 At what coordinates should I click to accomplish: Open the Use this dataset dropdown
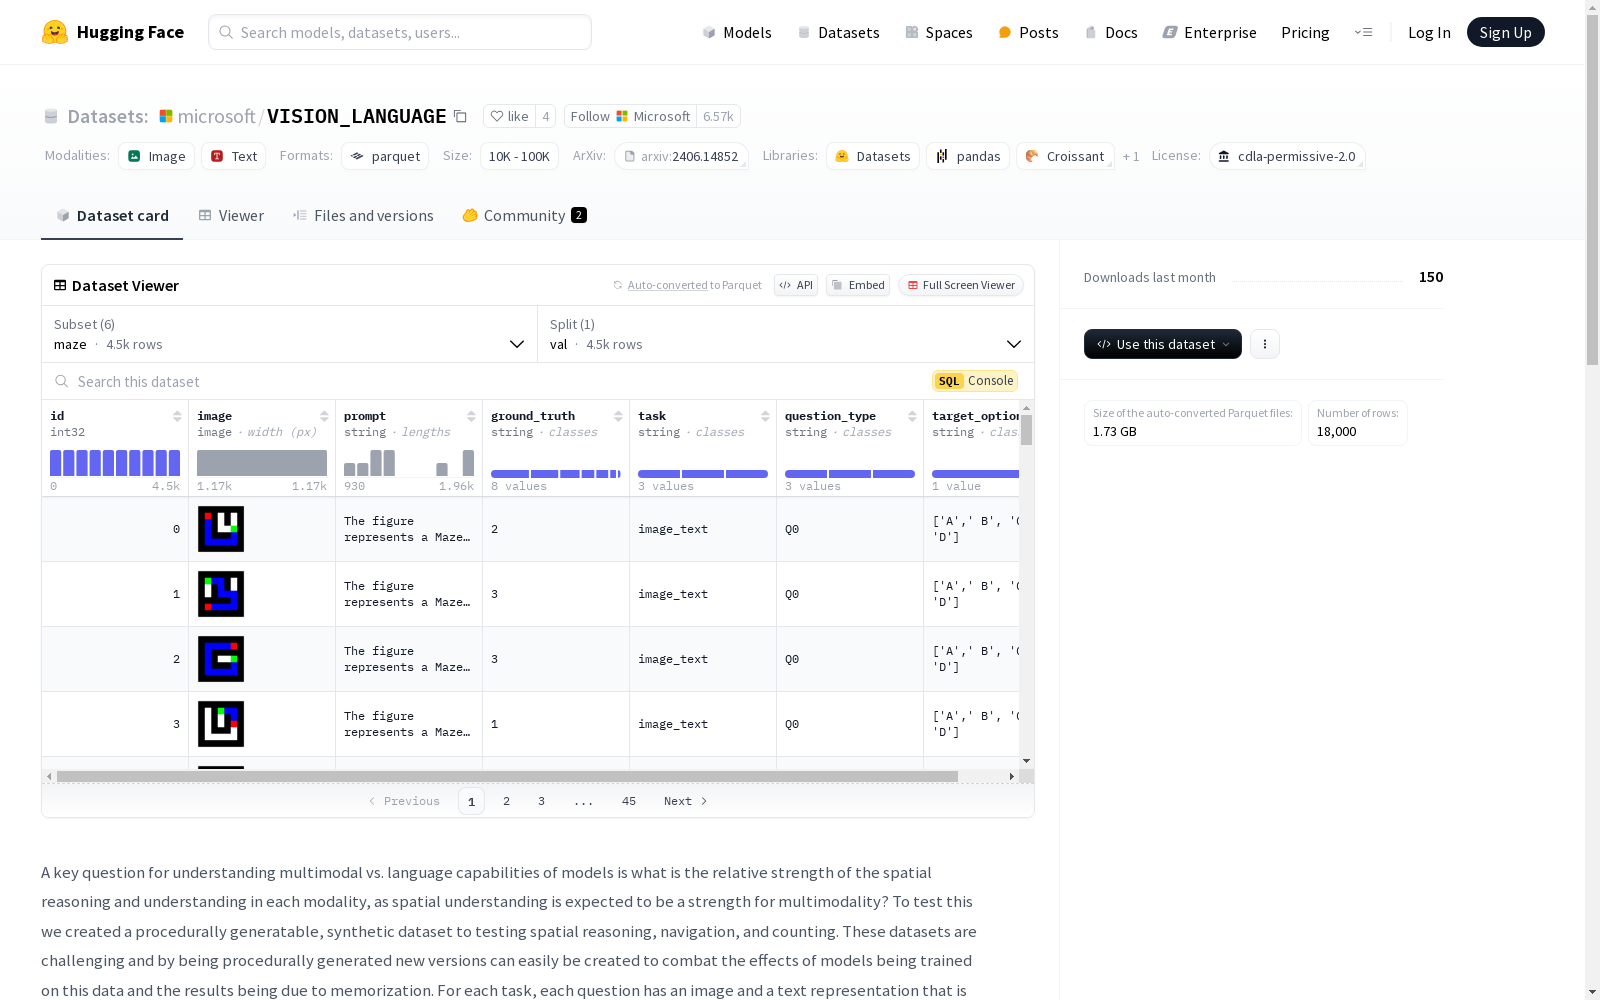1163,344
